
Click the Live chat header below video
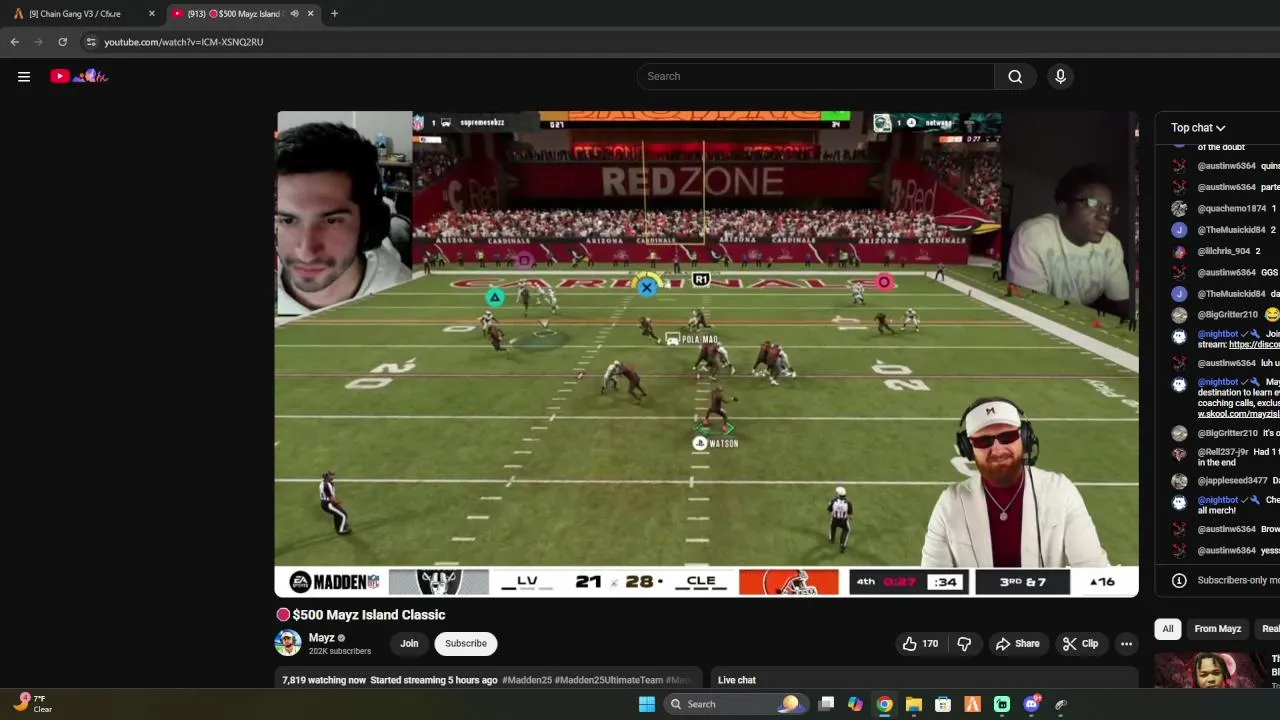[x=737, y=680]
